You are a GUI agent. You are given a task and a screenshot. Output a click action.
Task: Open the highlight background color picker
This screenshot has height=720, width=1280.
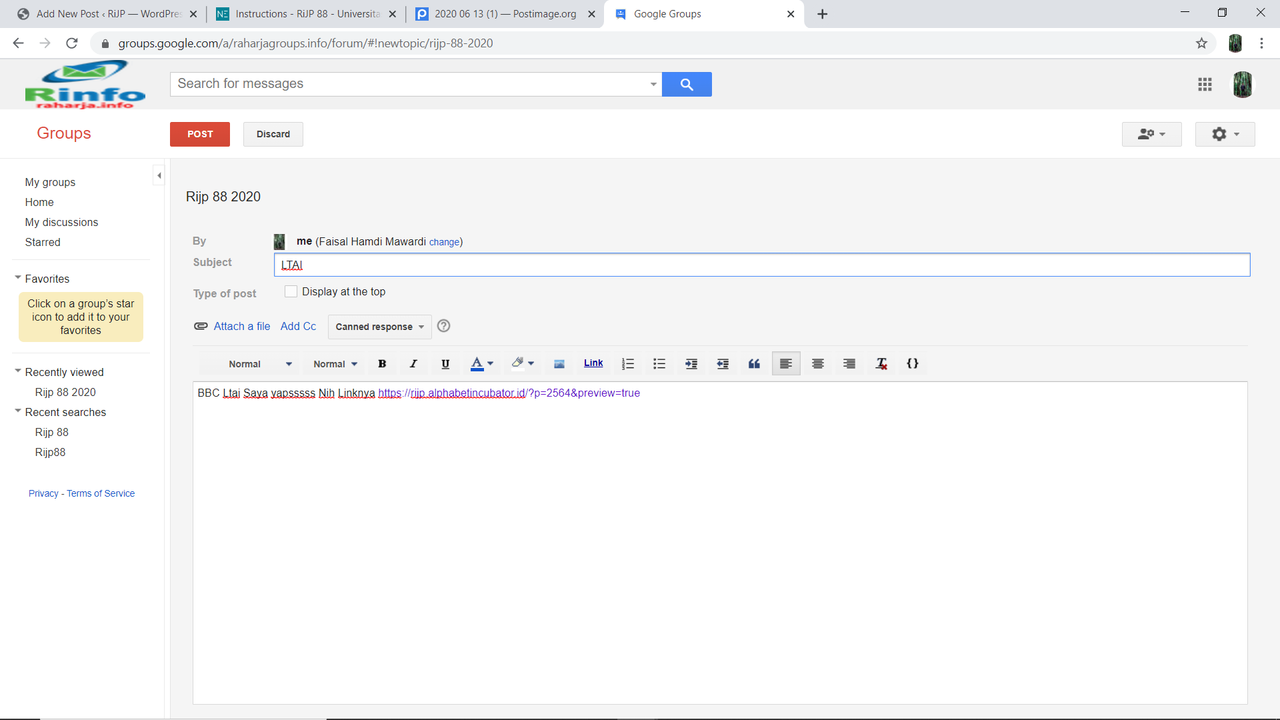point(522,364)
